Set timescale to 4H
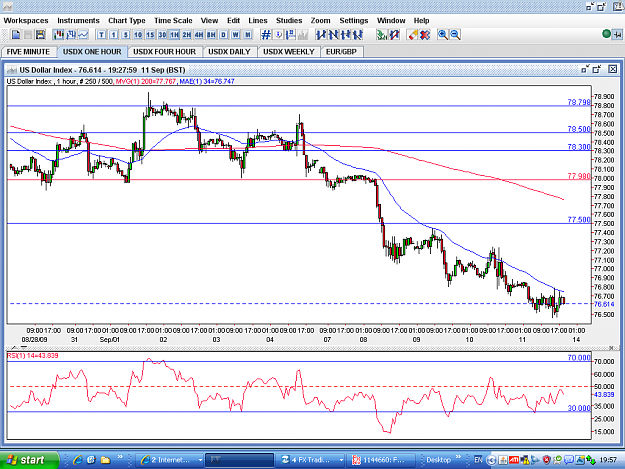The image size is (625, 469). pyautogui.click(x=199, y=35)
